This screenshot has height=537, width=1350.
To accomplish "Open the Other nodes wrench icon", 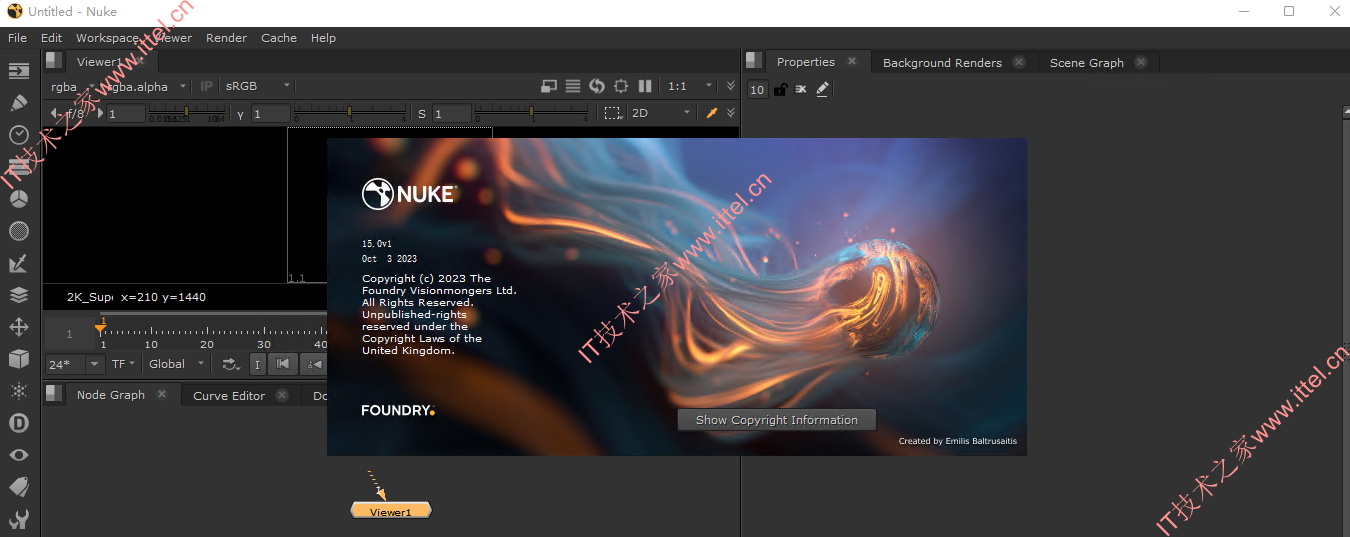I will pos(19,519).
